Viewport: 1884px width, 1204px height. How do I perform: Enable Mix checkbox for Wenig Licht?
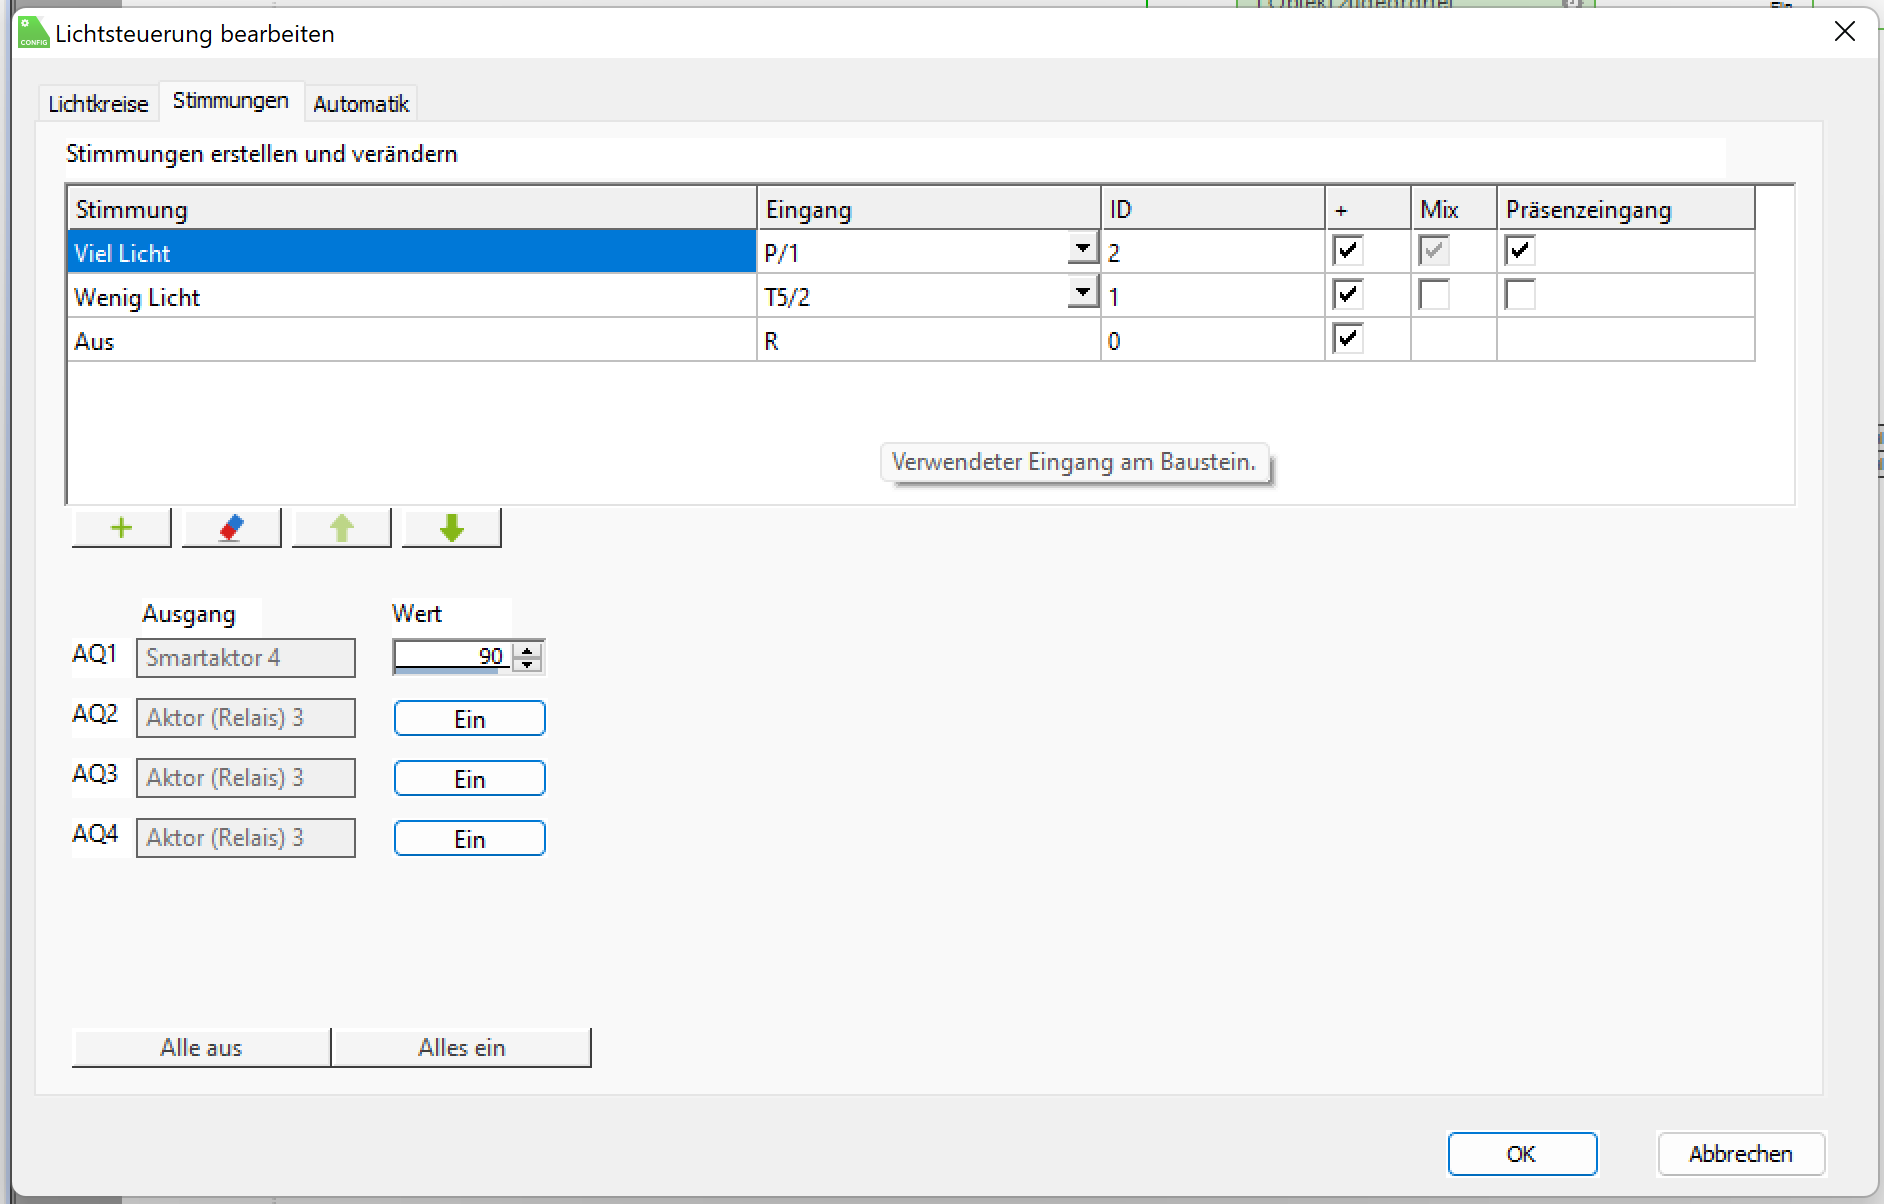point(1434,295)
